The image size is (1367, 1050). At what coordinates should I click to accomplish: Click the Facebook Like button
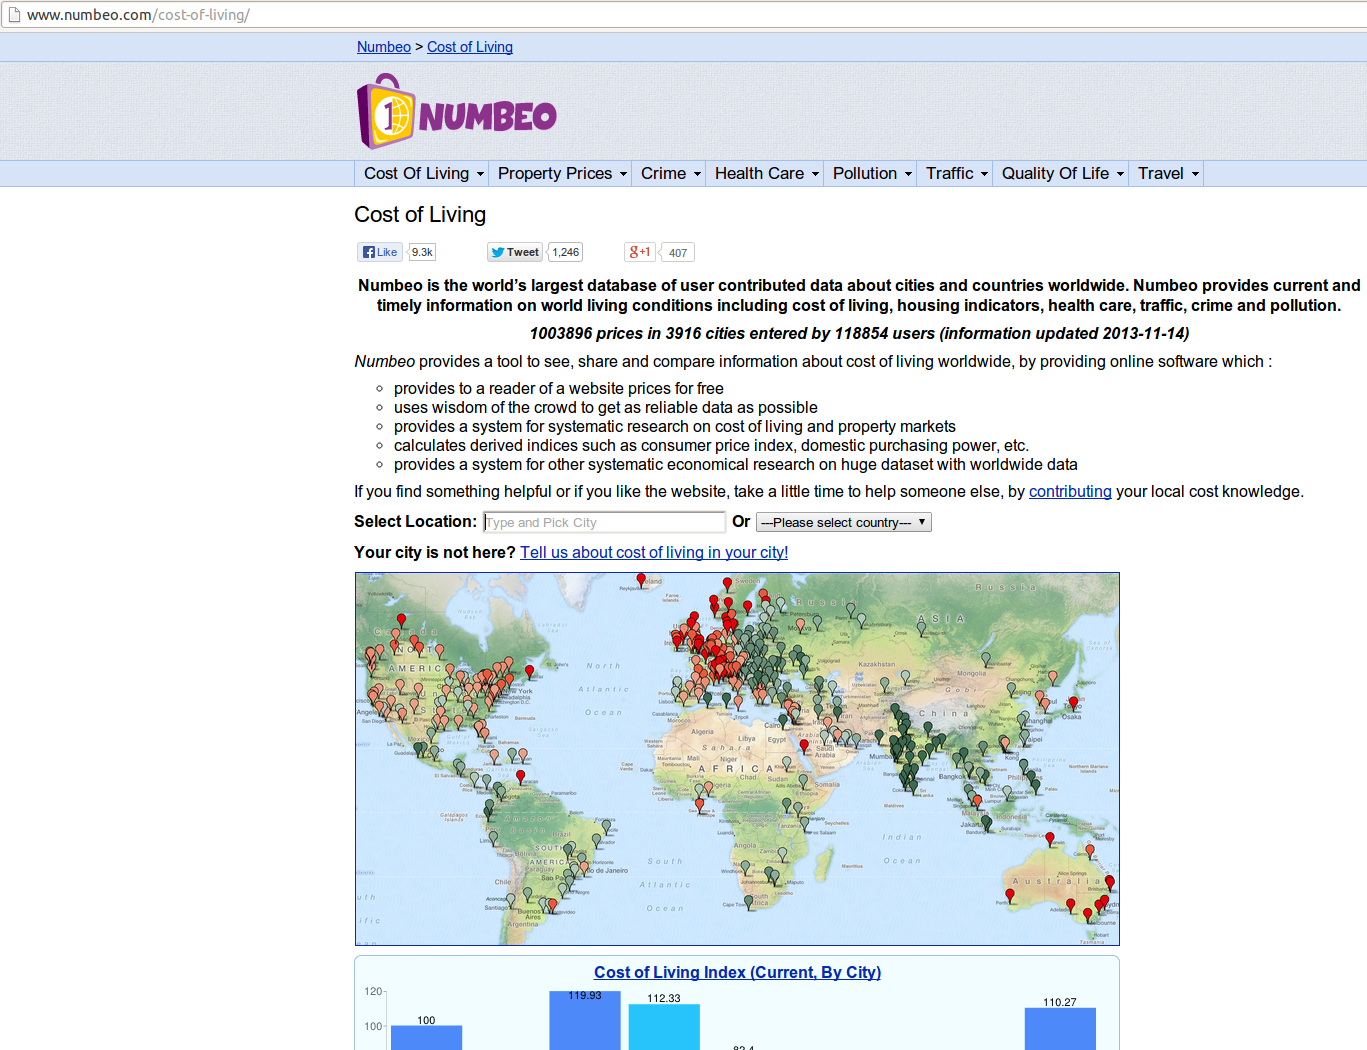tap(380, 252)
